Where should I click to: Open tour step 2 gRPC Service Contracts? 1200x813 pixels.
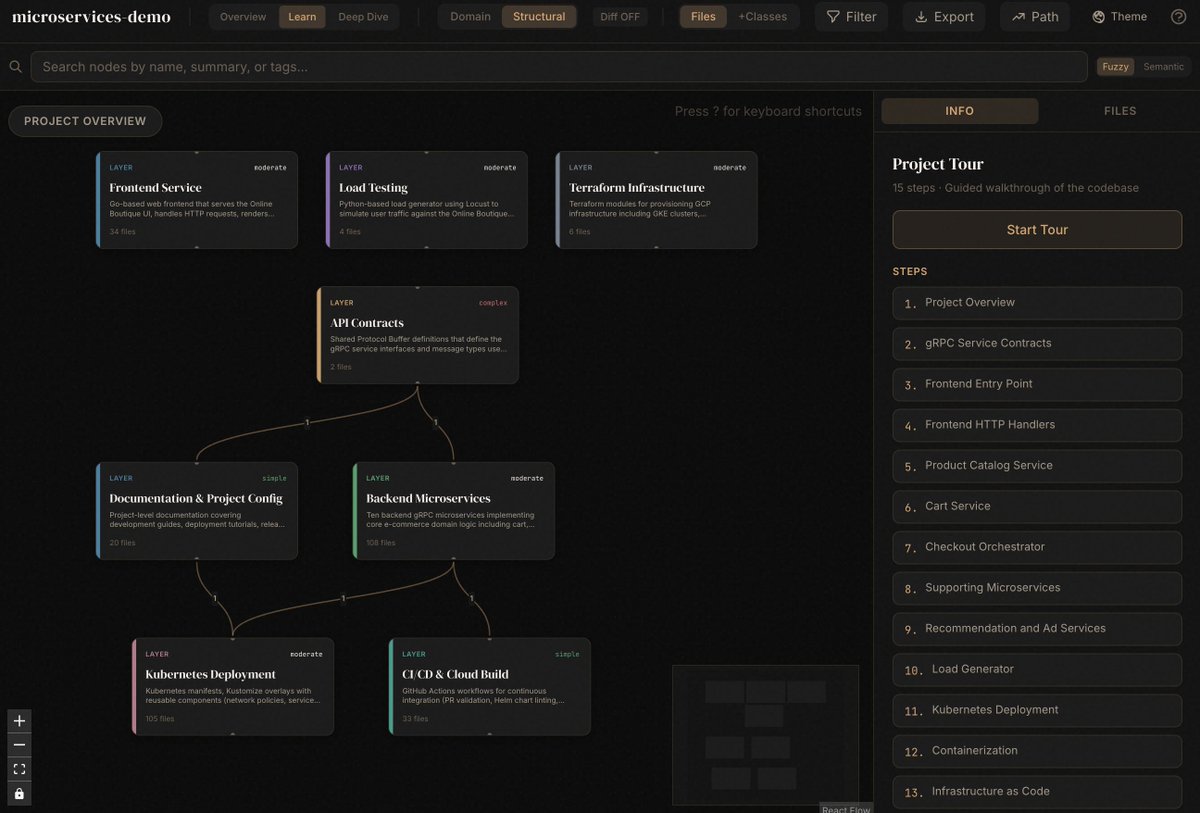point(1037,344)
